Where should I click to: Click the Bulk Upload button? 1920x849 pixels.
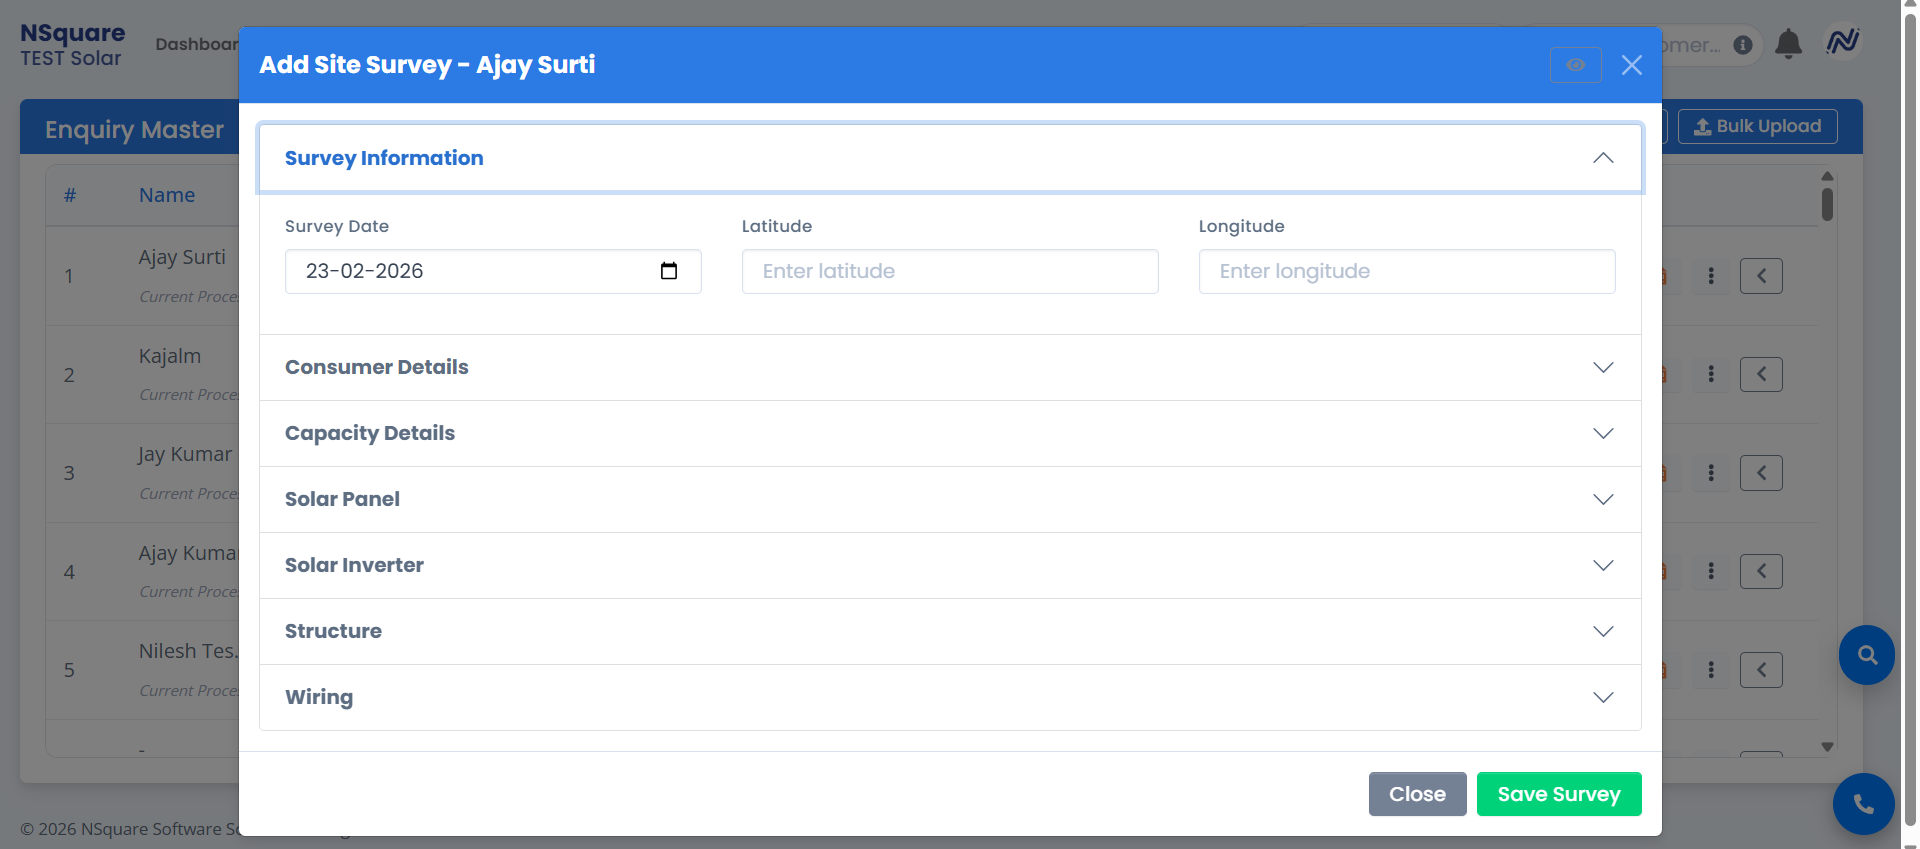pos(1757,126)
